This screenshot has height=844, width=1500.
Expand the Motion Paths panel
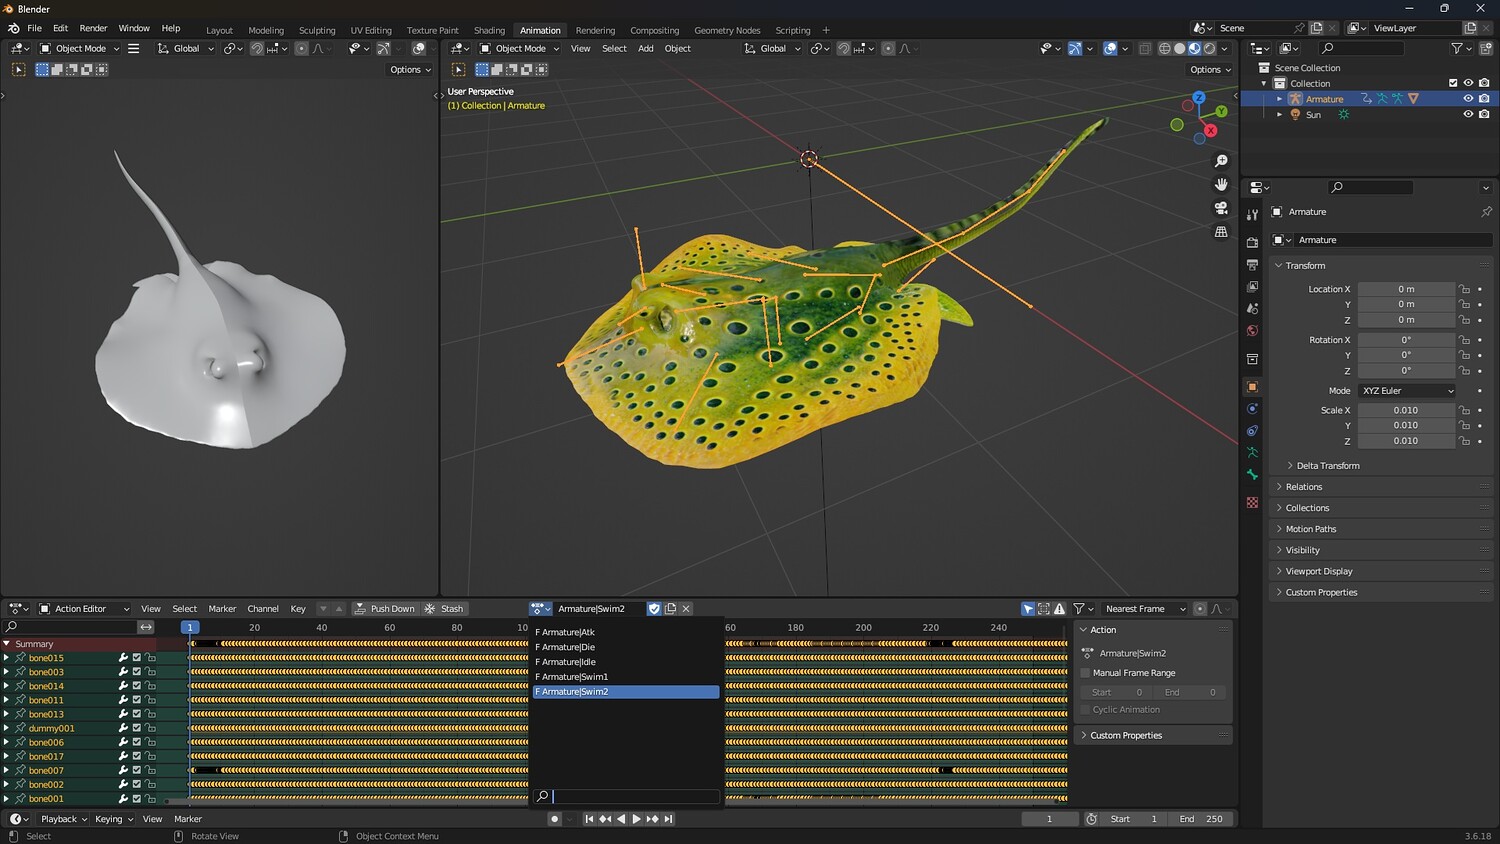pyautogui.click(x=1310, y=529)
